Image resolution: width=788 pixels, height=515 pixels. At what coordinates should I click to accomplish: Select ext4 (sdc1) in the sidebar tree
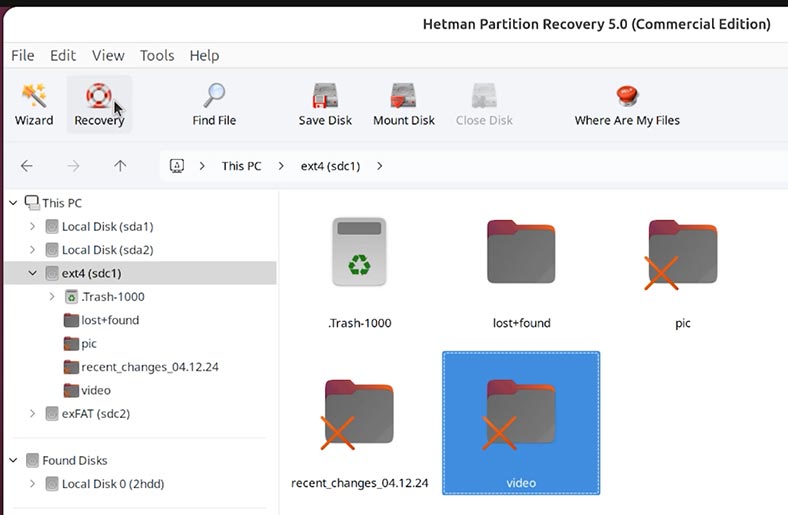click(91, 273)
